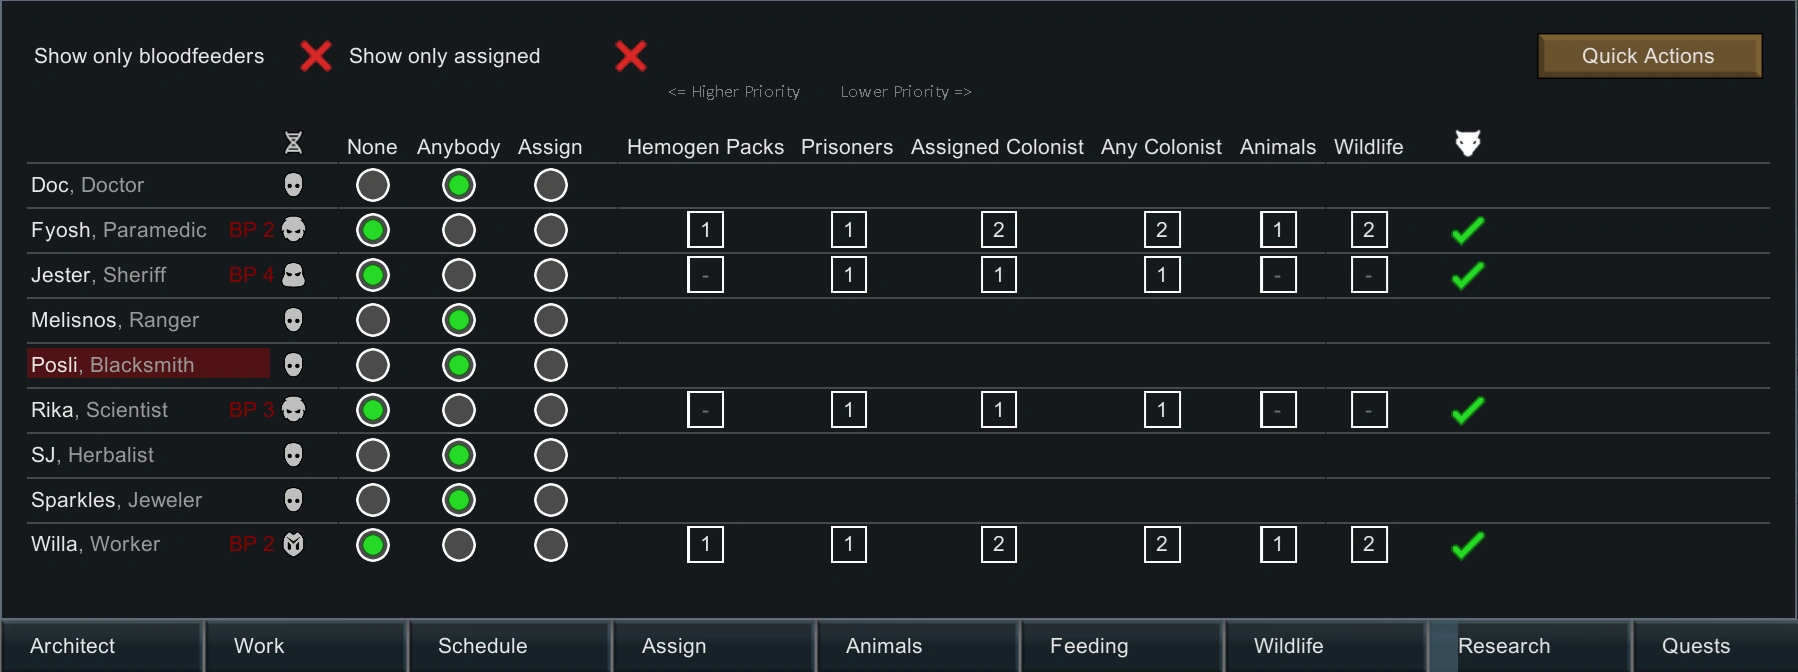The width and height of the screenshot is (1798, 672).
Task: Click Fyosh's xenotype icon
Action: click(x=293, y=230)
